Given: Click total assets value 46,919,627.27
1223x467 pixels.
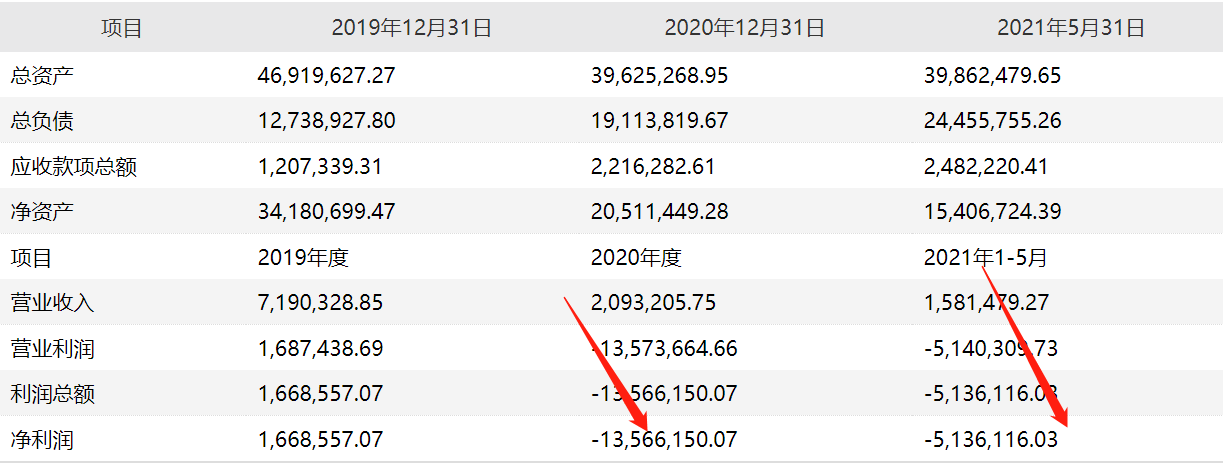Looking at the screenshot, I should pyautogui.click(x=326, y=75).
